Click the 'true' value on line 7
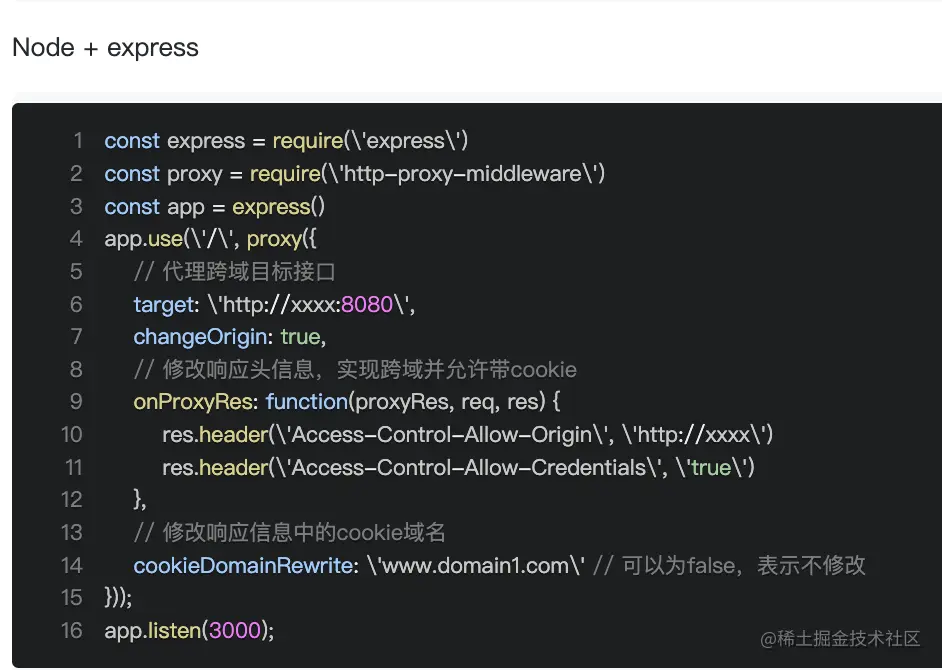 (300, 337)
